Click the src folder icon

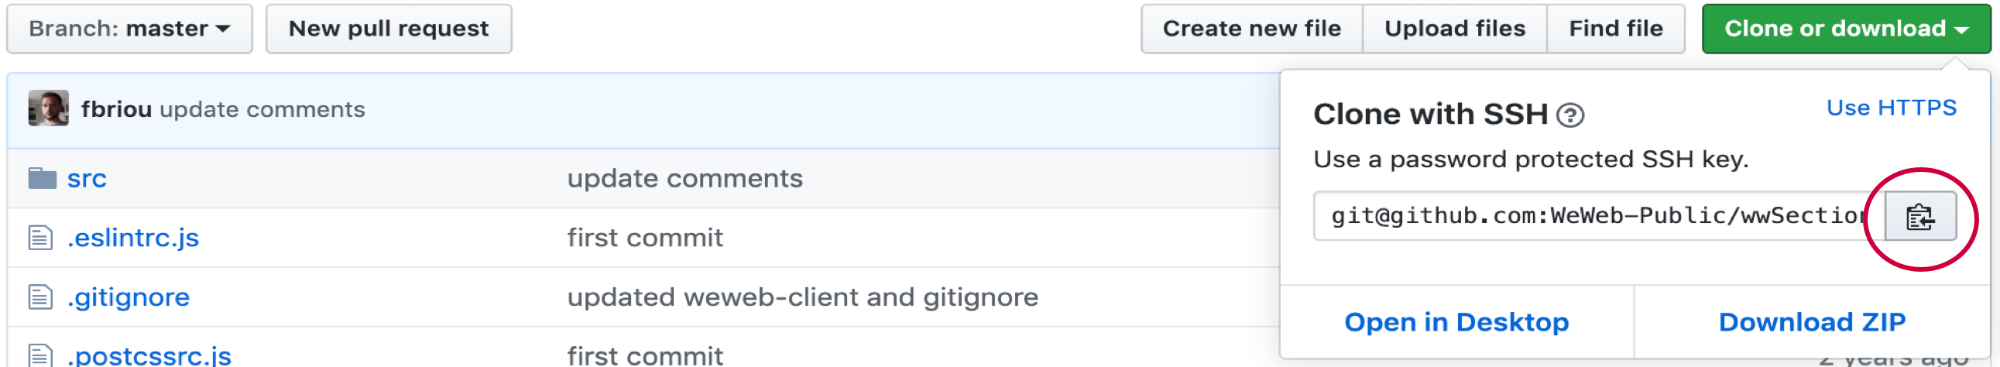[42, 179]
